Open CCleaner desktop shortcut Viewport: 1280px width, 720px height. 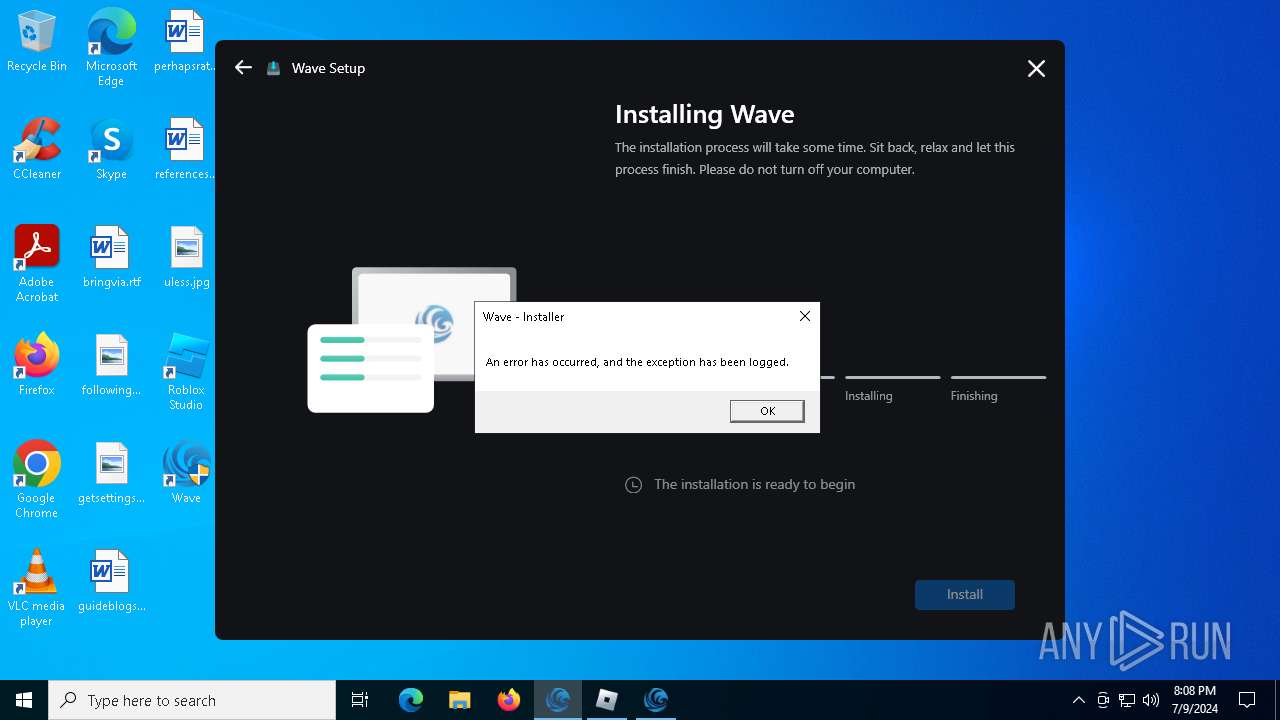(x=37, y=150)
